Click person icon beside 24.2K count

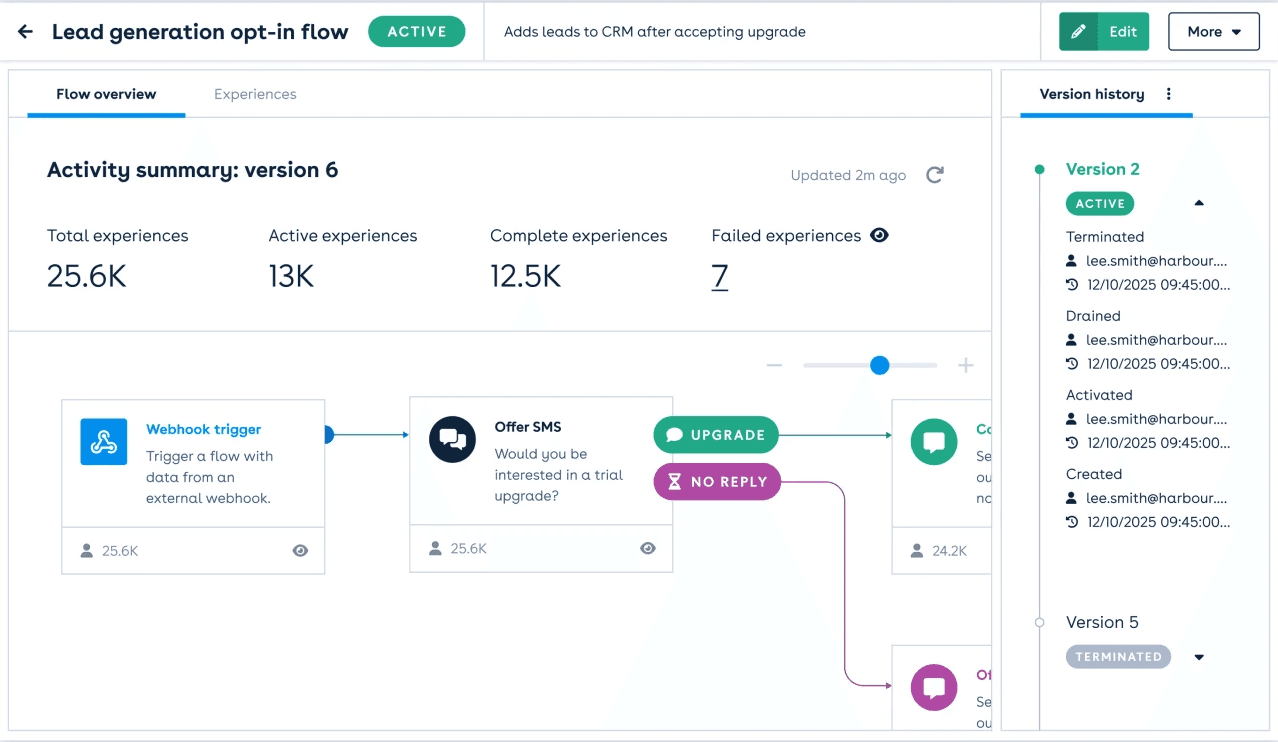click(918, 551)
